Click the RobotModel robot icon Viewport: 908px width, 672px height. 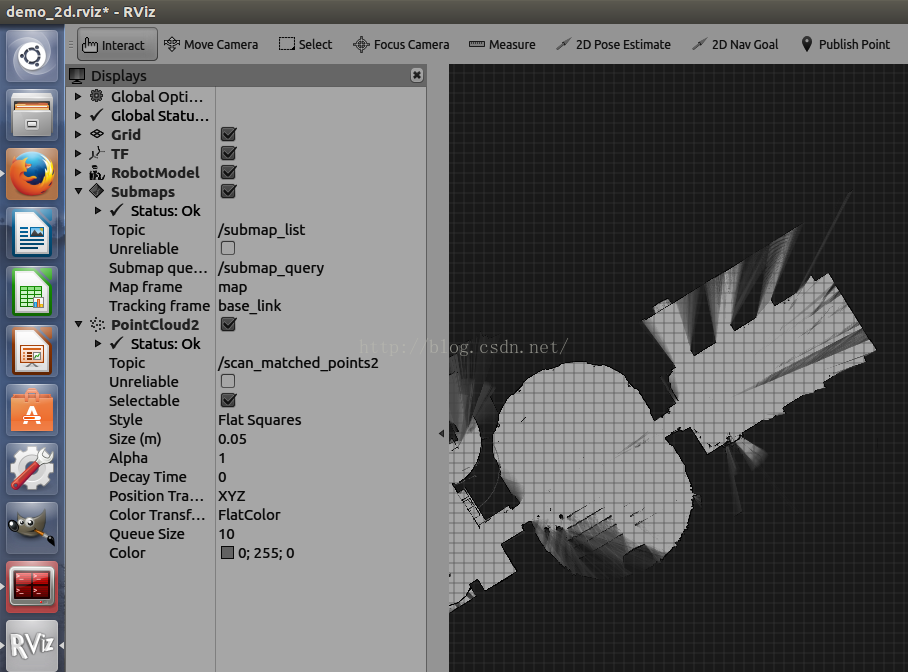97,173
